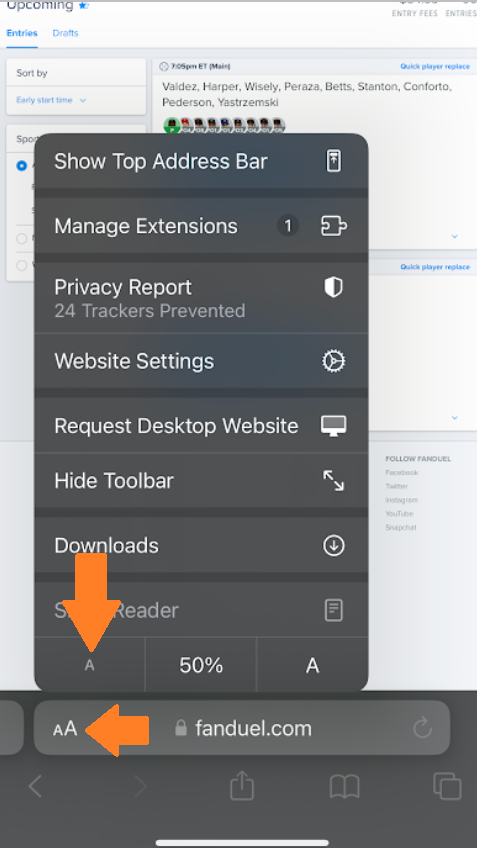Screen dimensions: 477x848
Task: Go forward with the forward chevron
Action: tap(140, 786)
